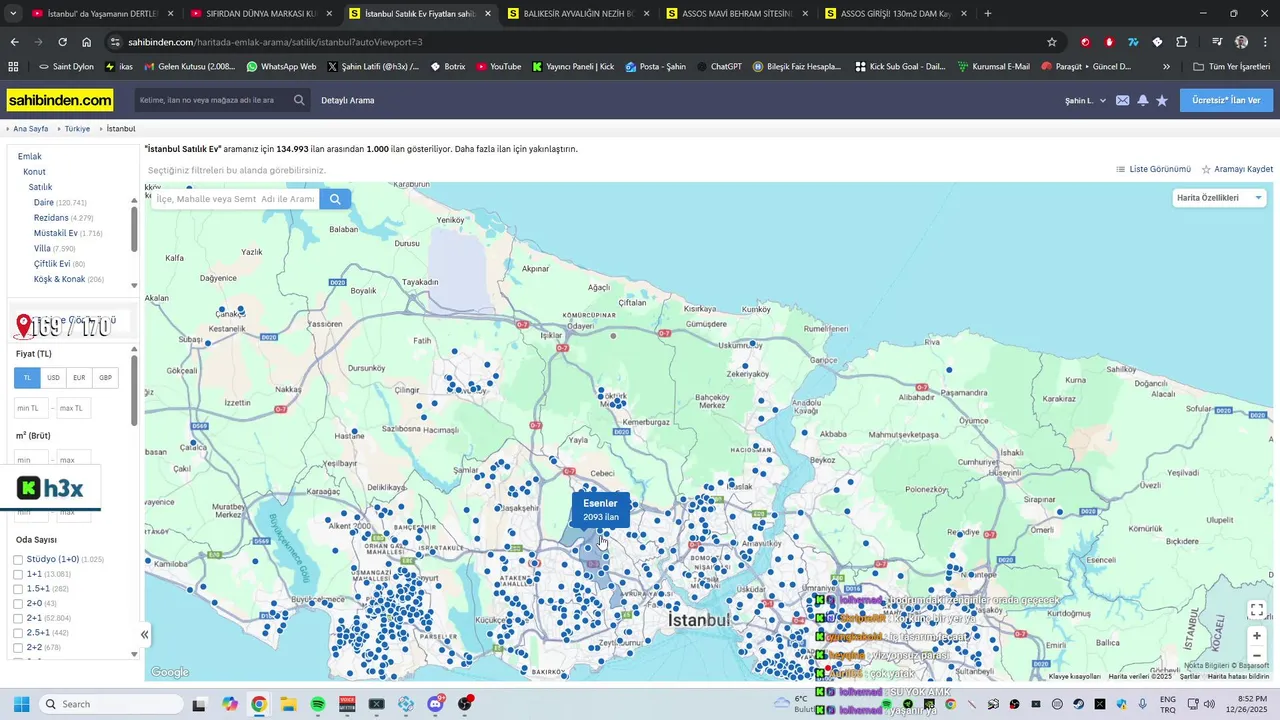This screenshot has height=720, width=1280.
Task: Check the 1+1 room option
Action: [18, 574]
